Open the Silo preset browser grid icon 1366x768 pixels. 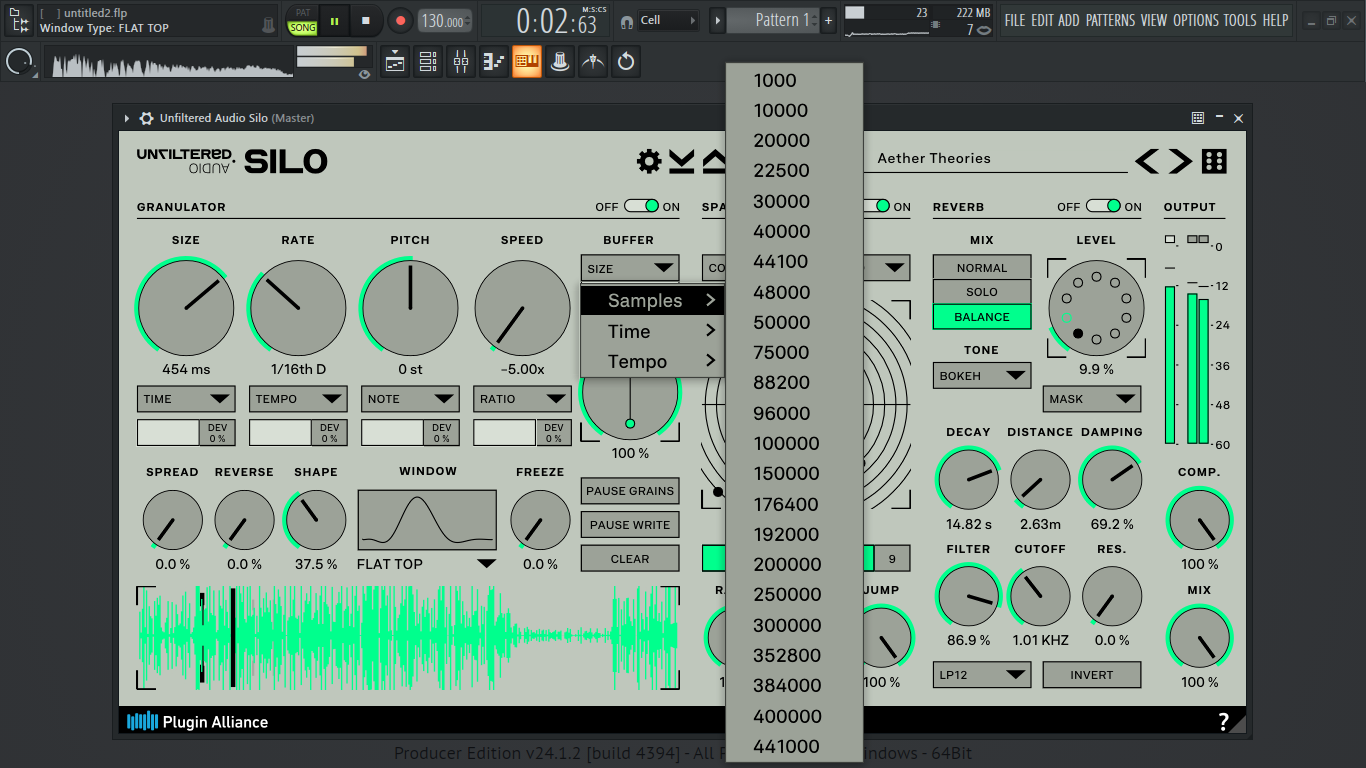(x=1214, y=161)
